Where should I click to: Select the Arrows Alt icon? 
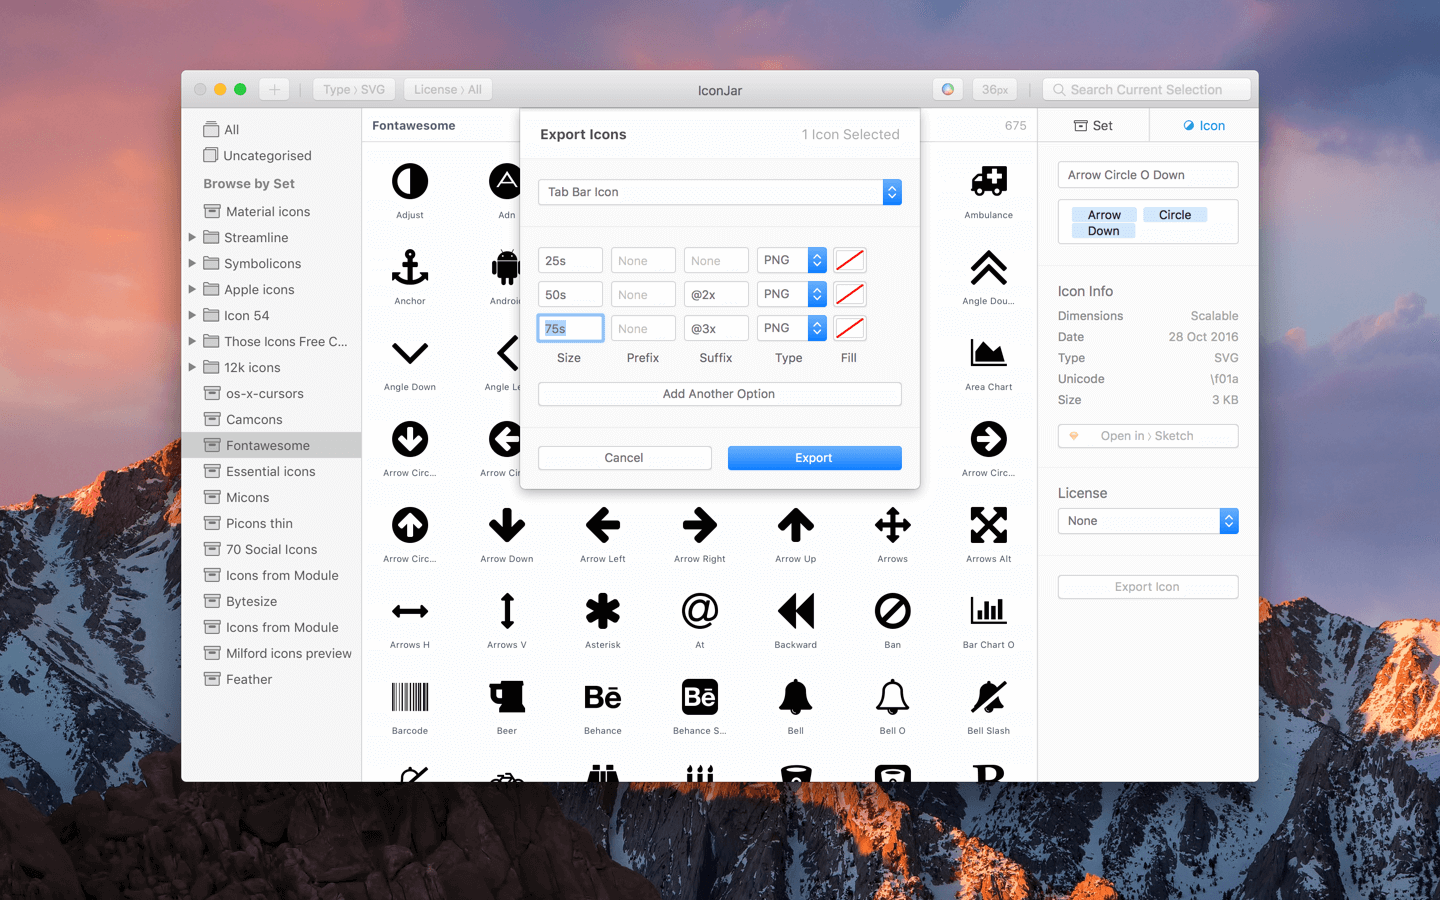(988, 525)
